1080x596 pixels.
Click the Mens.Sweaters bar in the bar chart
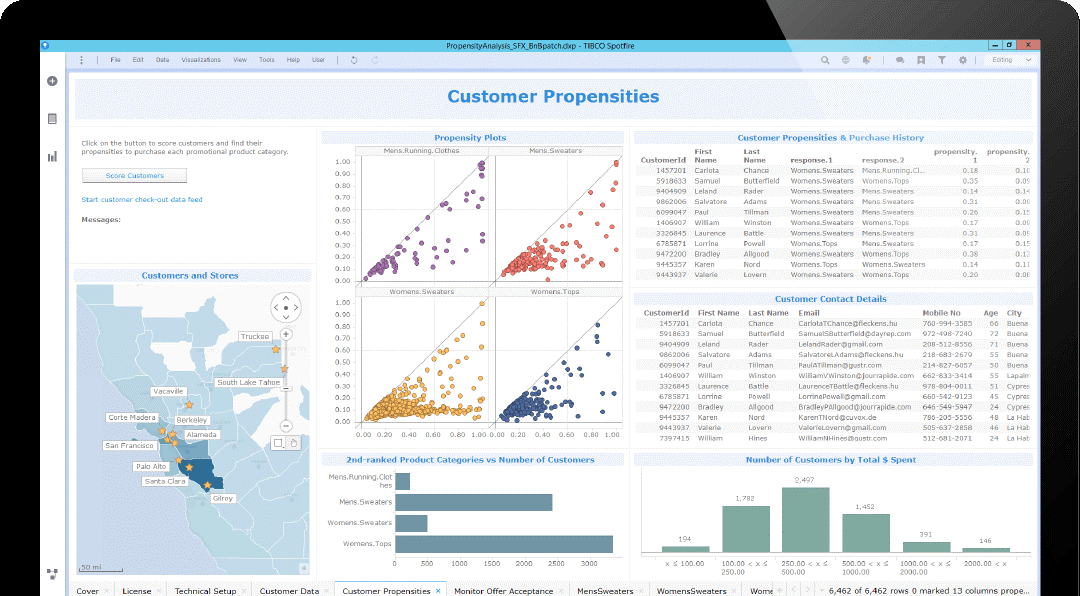click(x=473, y=502)
